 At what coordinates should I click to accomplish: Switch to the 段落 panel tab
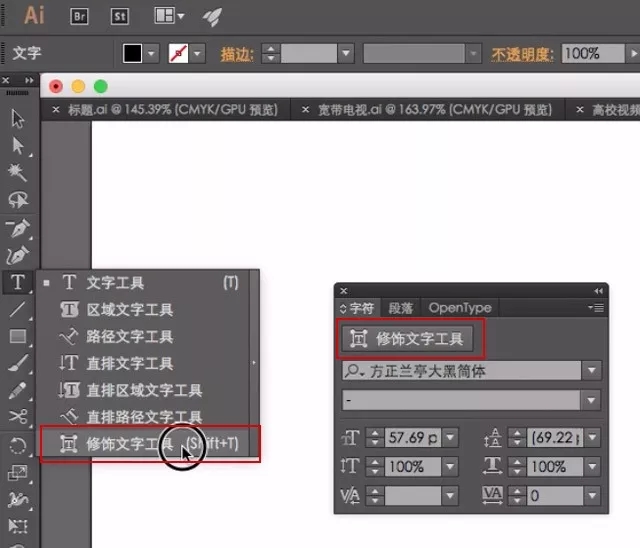pos(400,308)
